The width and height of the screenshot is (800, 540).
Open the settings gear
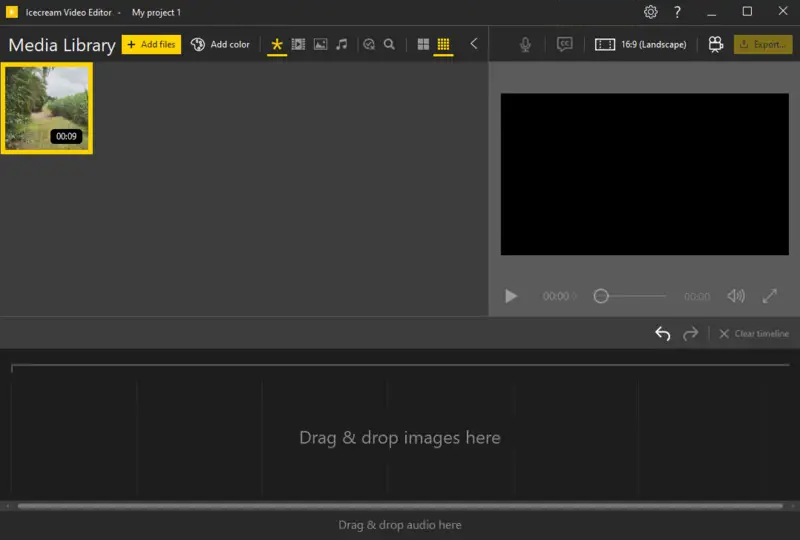coord(651,12)
